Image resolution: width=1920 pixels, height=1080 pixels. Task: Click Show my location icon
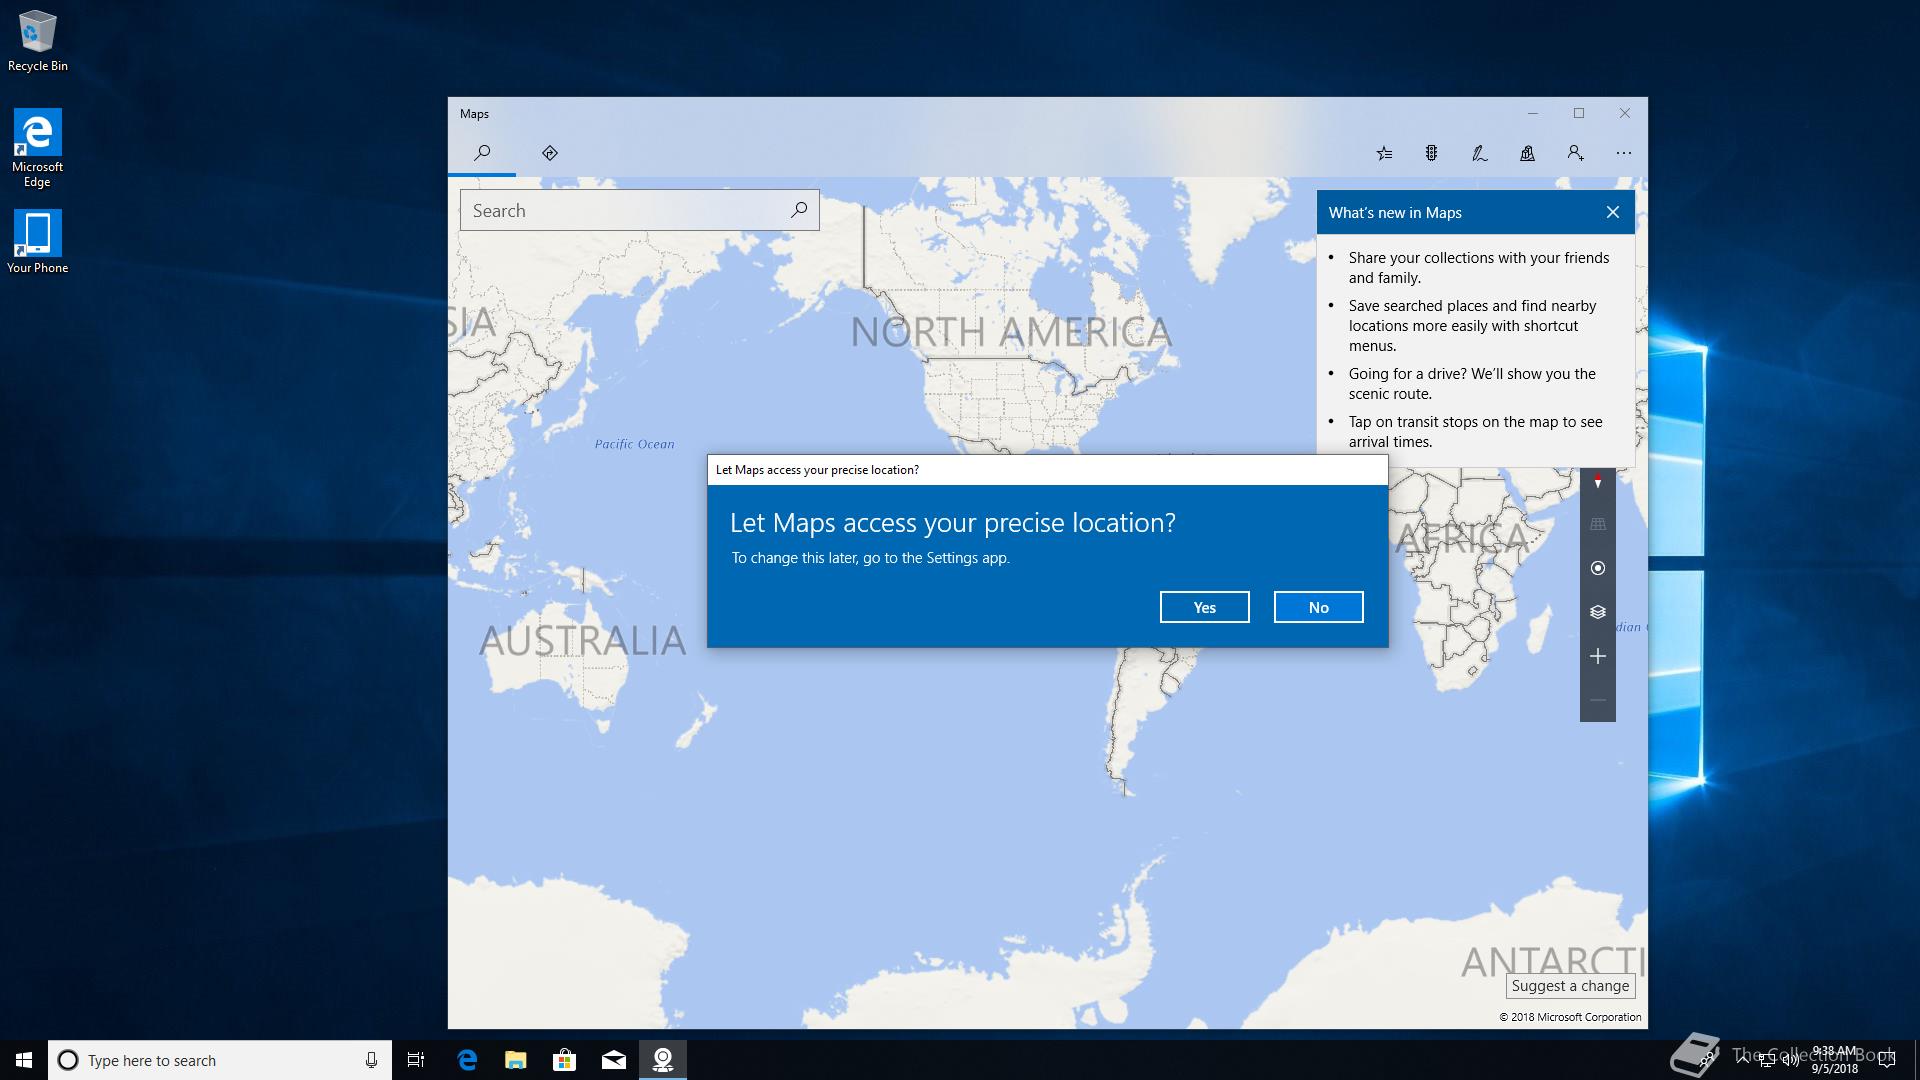click(1597, 568)
